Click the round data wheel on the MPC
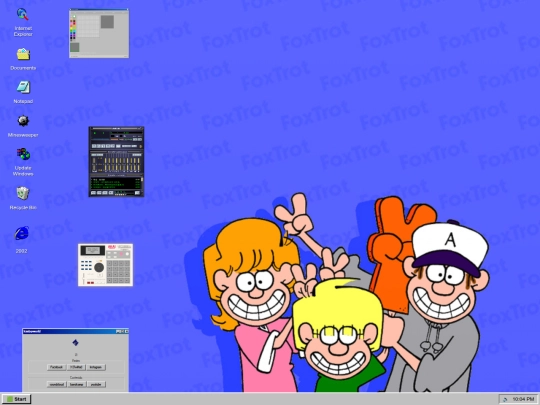Viewport: 540px width, 405px height. (99, 267)
